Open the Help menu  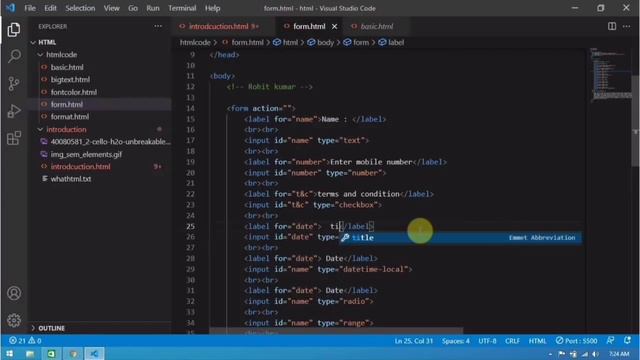tap(212, 8)
